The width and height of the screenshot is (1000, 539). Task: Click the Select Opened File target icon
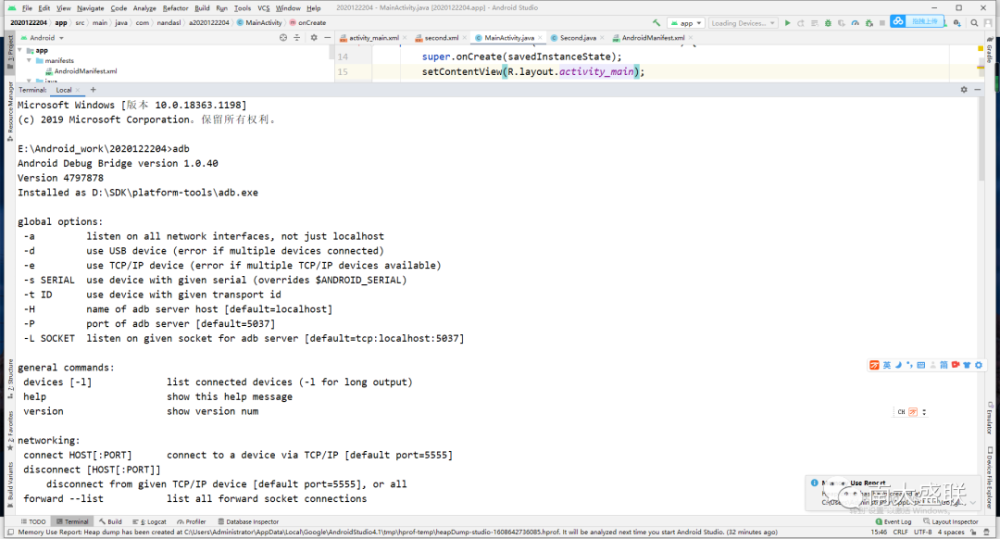coord(283,38)
